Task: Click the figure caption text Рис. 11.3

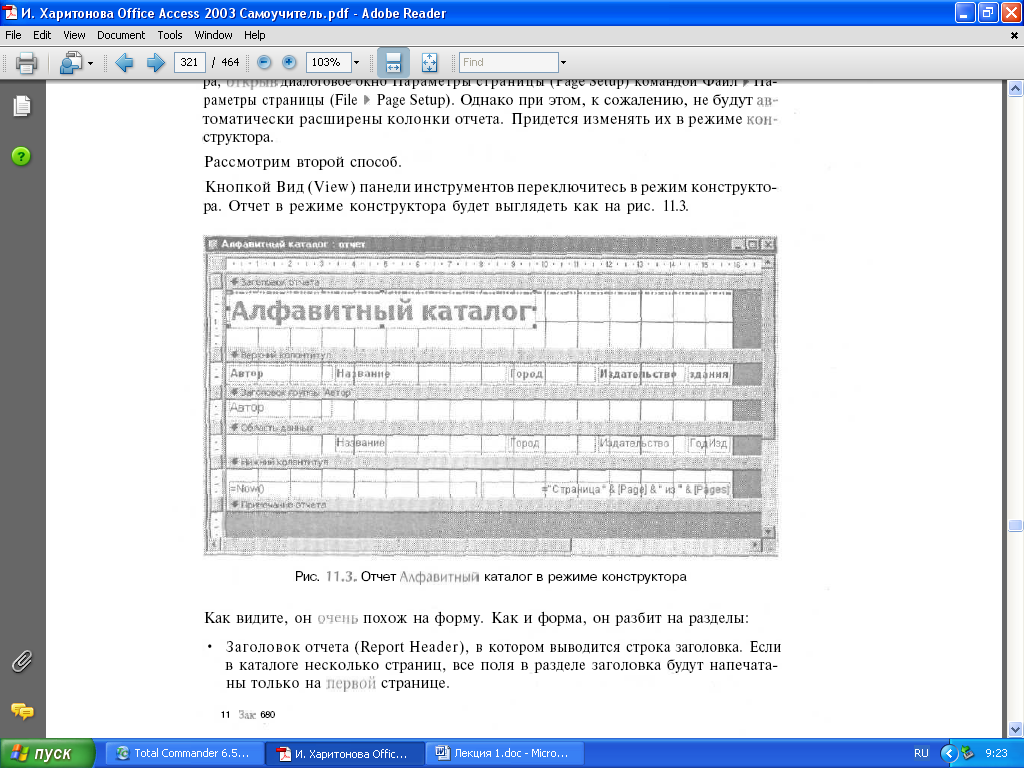Action: pos(326,577)
